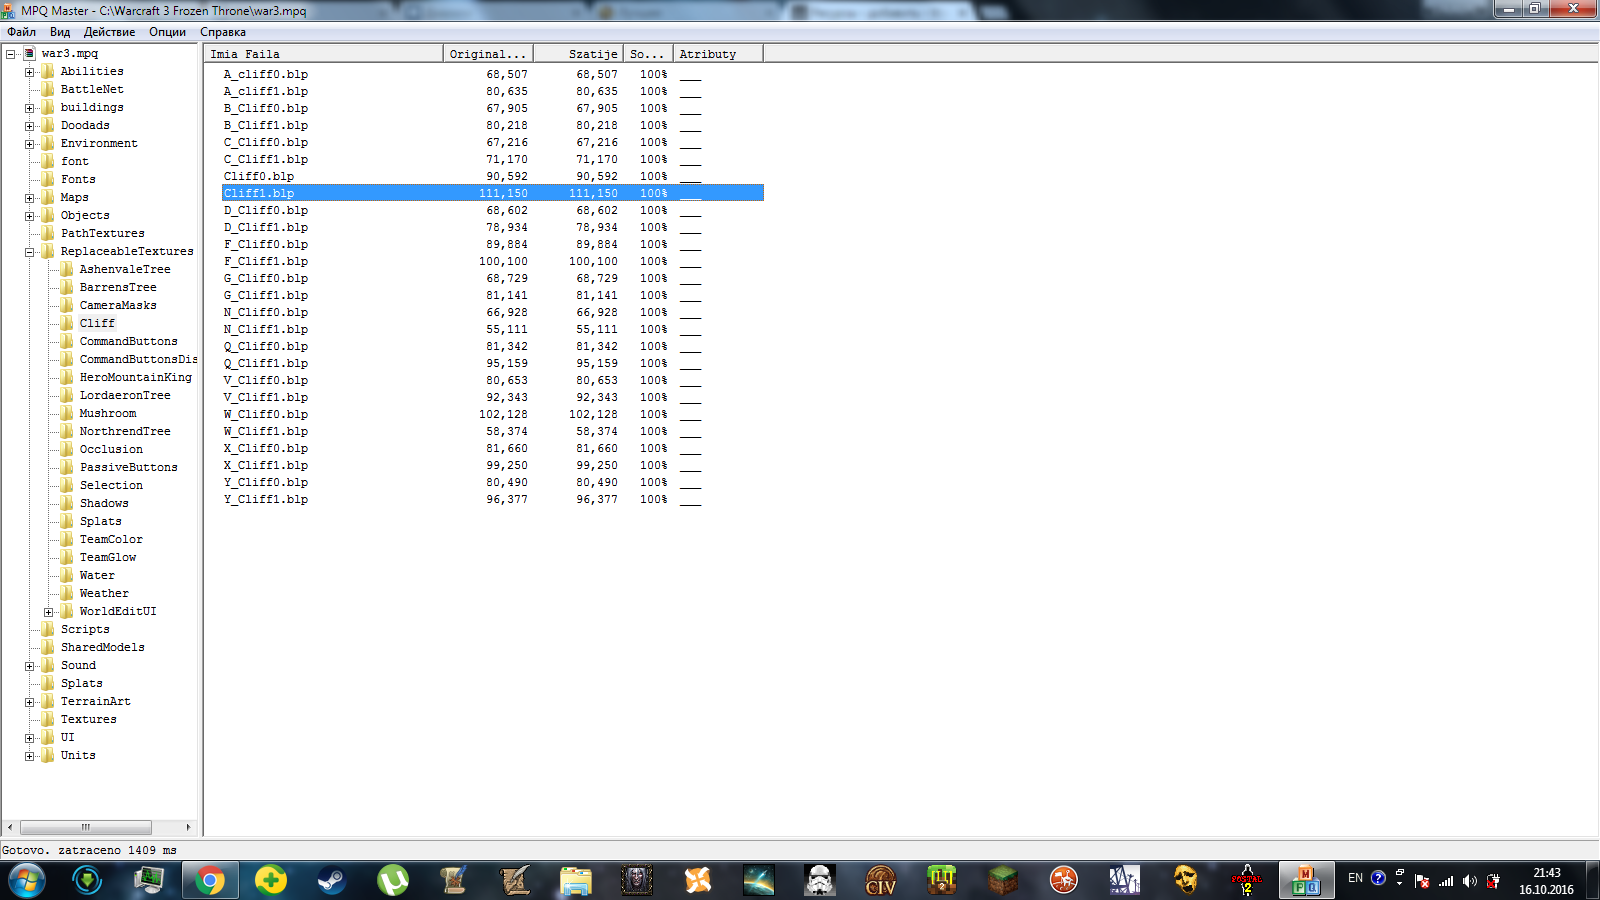Expand the WorldEditUI folder node

[49, 612]
